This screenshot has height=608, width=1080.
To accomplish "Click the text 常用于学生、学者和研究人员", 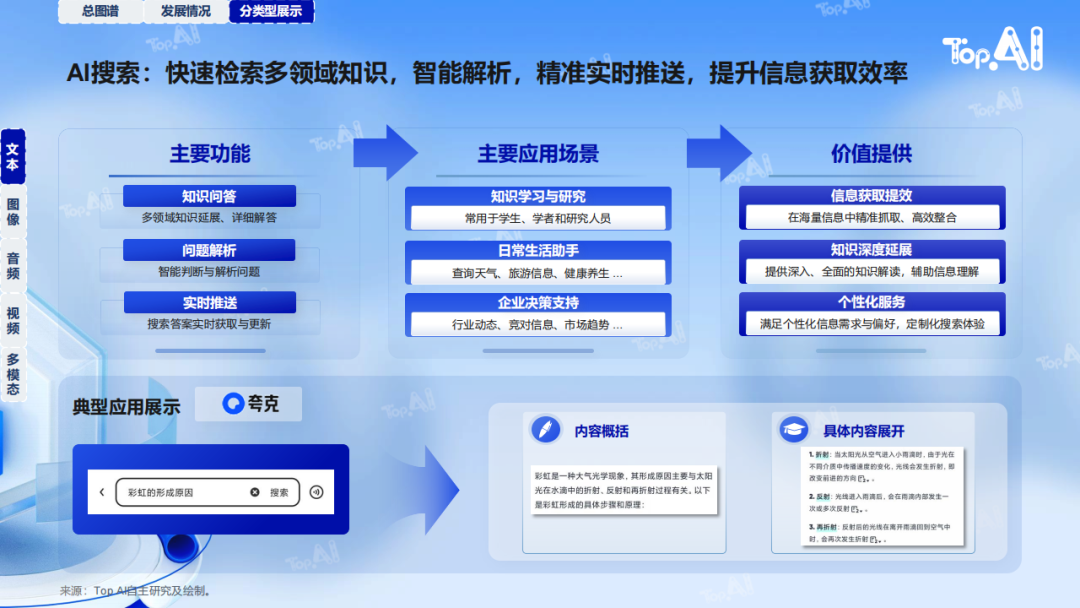I will (538, 218).
